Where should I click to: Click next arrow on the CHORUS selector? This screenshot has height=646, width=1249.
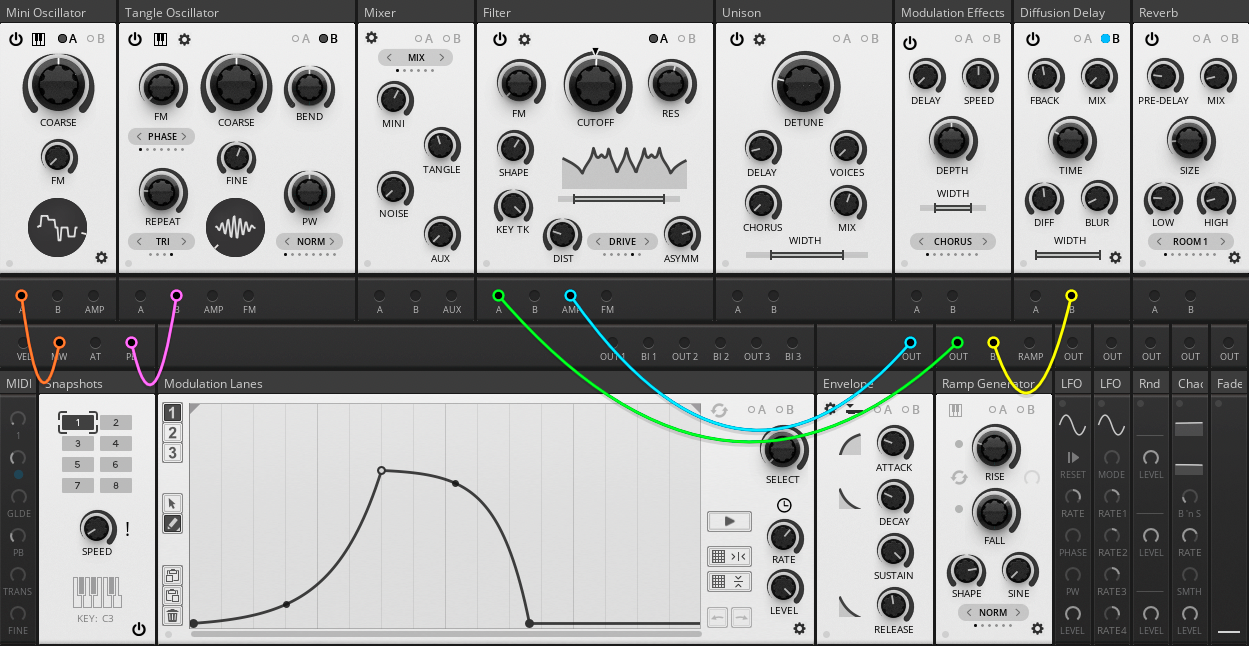click(985, 241)
